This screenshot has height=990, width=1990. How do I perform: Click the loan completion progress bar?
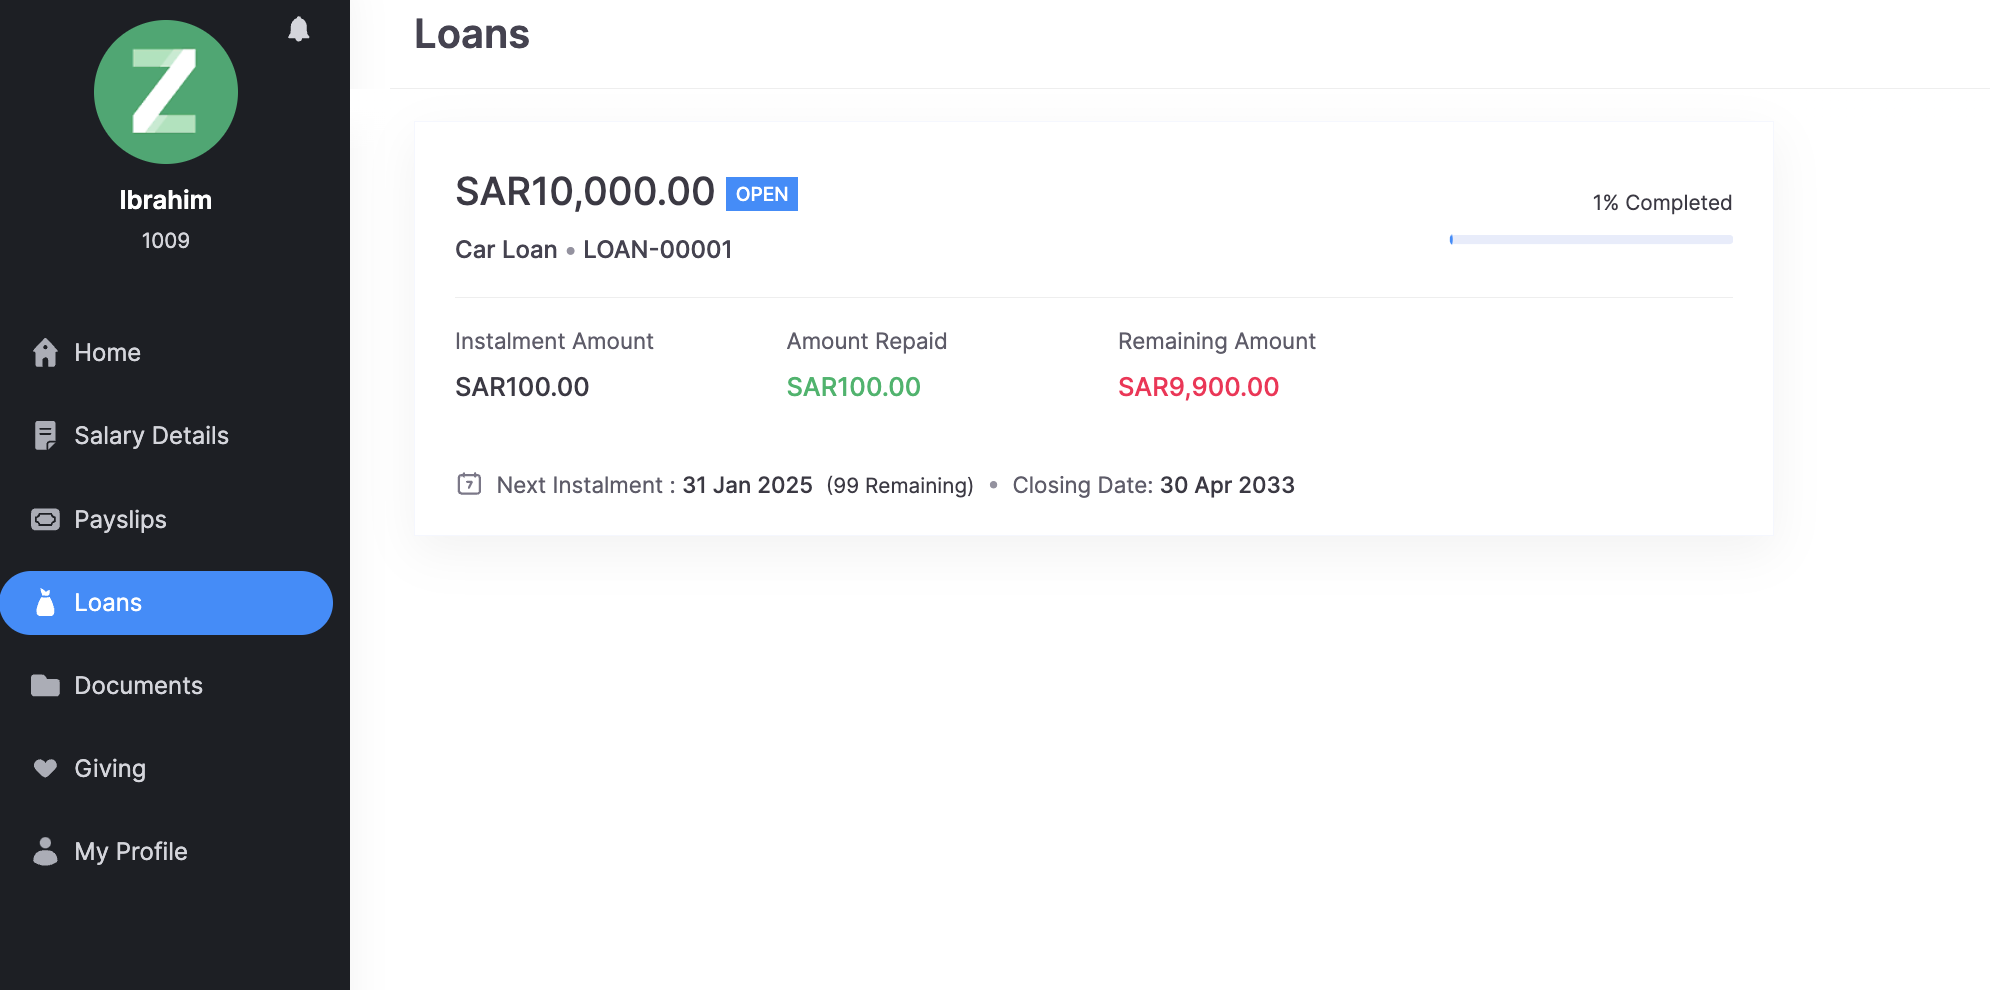(1590, 240)
